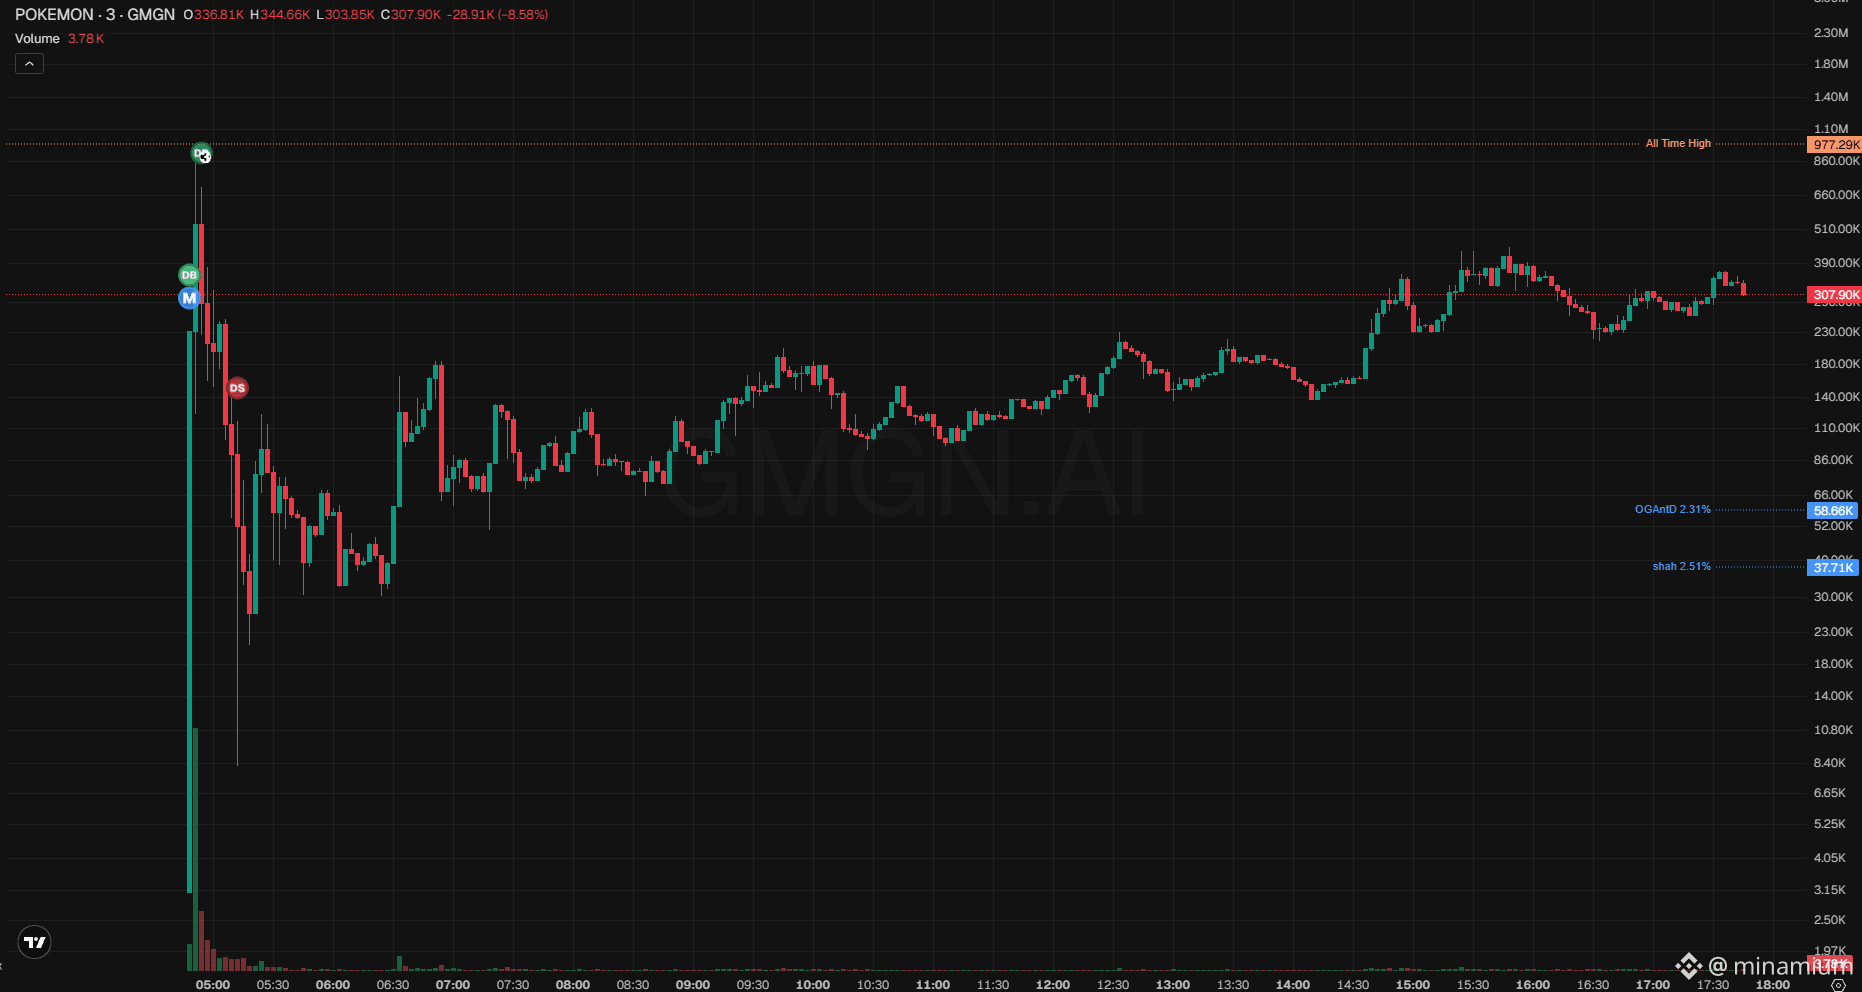This screenshot has height=992, width=1862.
Task: Click the 14:00 time axis label
Action: pyautogui.click(x=1293, y=985)
